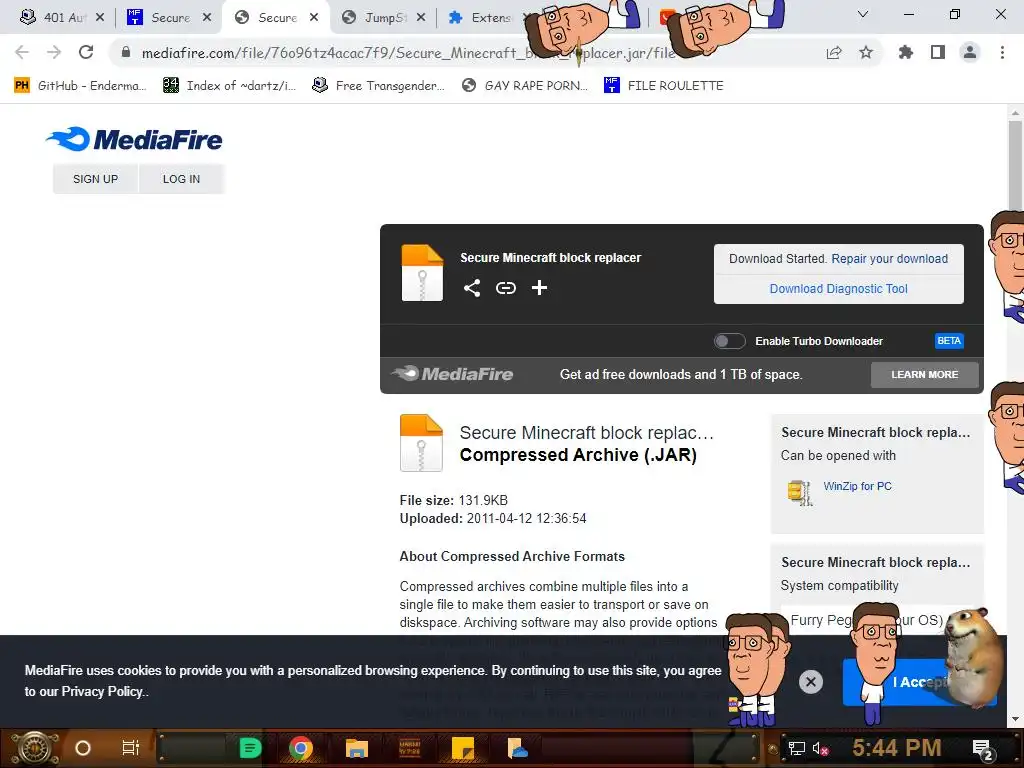The width and height of the screenshot is (1024, 768).
Task: Close the 401 Au tab
Action: (99, 18)
